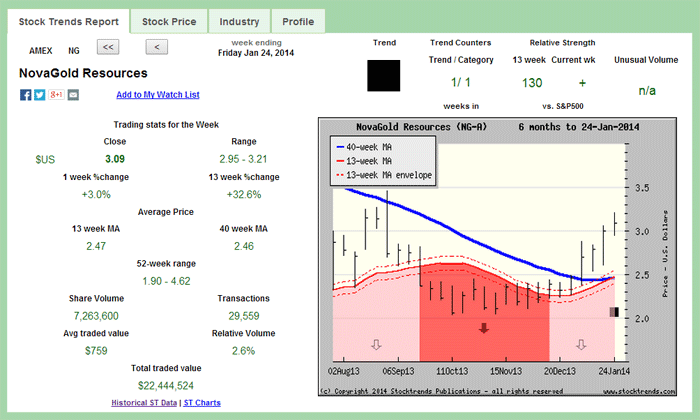Click the current week + indicator

pyautogui.click(x=582, y=83)
